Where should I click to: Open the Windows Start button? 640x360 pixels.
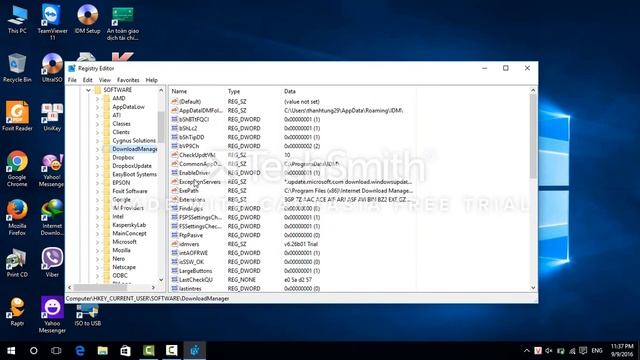(x=11, y=351)
